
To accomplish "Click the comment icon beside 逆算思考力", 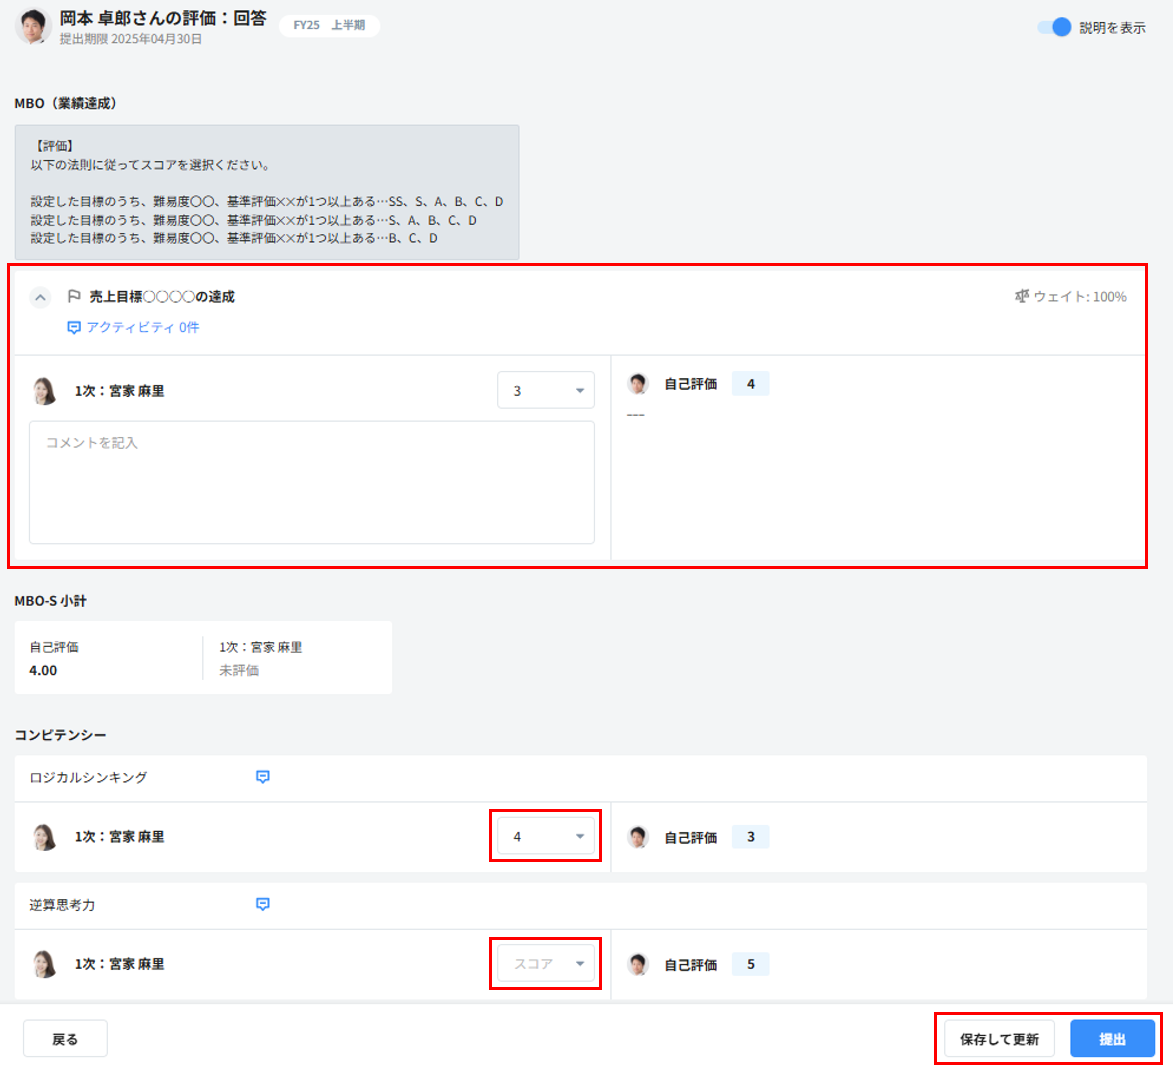I will [x=263, y=905].
